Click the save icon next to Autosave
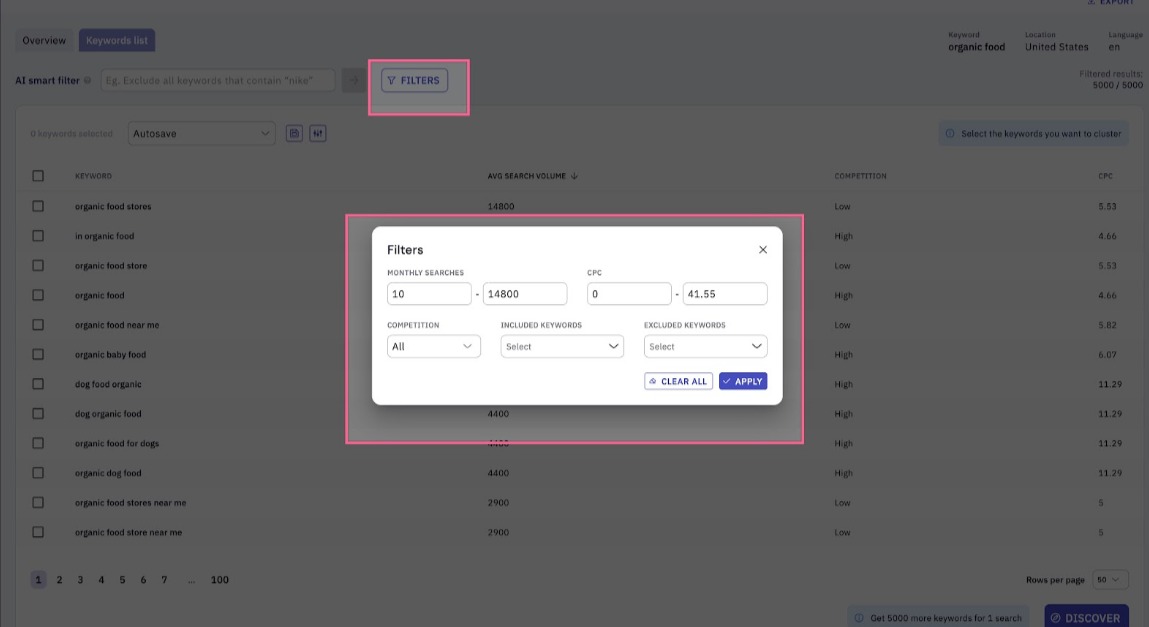Image resolution: width=1149 pixels, height=627 pixels. coord(294,133)
